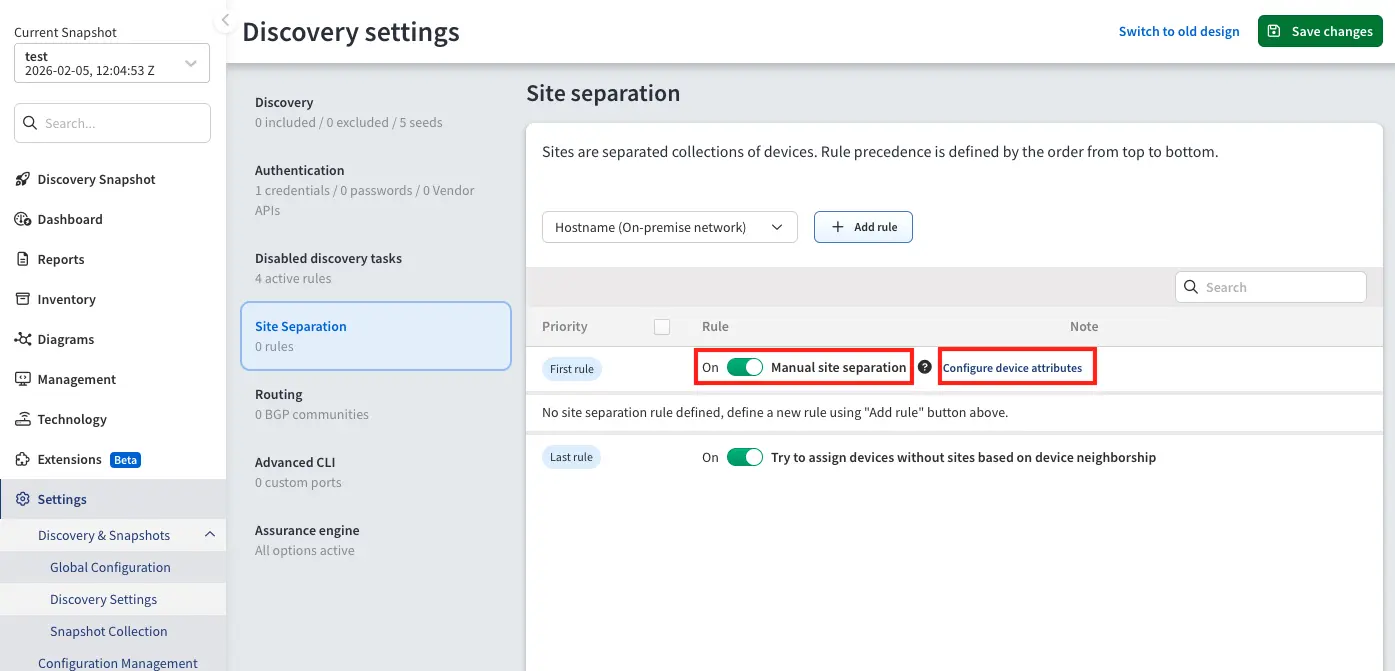
Task: Open Extensions with the Beta badge
Action: pyautogui.click(x=22, y=459)
